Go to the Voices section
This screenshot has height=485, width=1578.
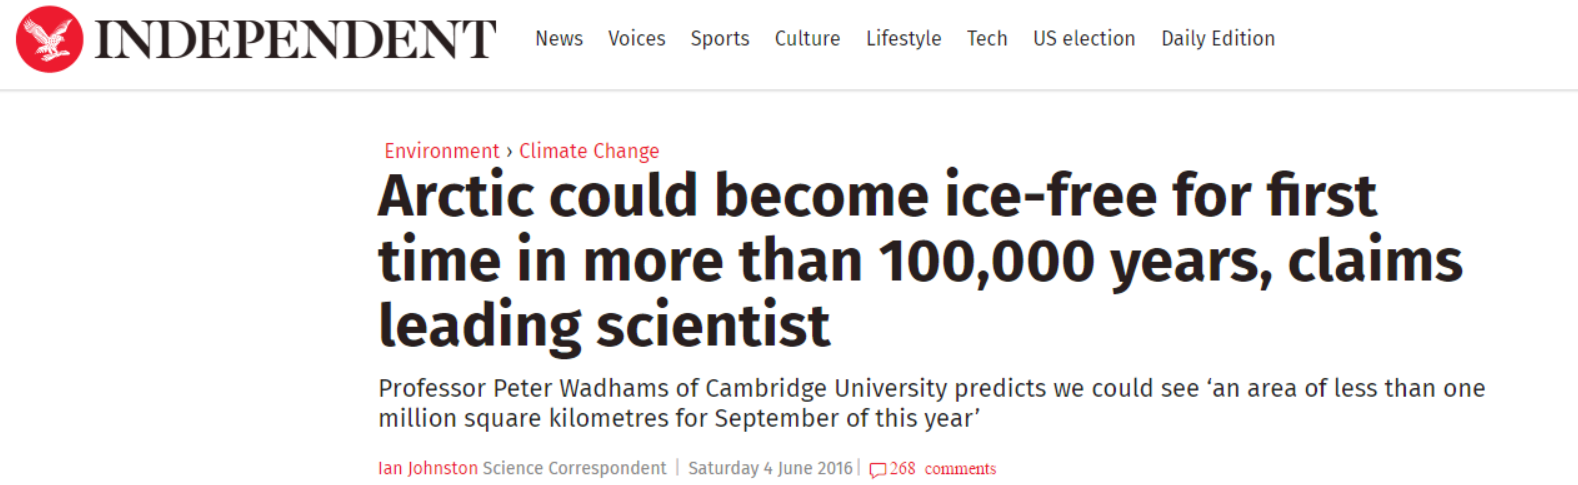coord(637,39)
